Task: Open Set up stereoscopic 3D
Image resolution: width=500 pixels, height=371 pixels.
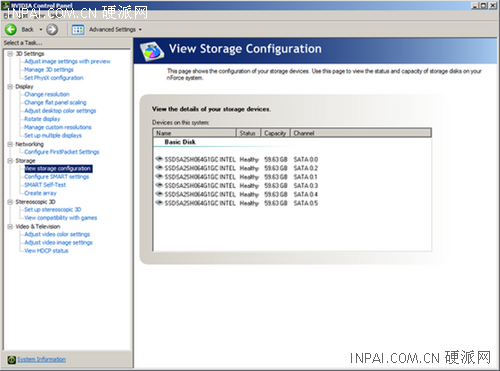Action: pos(53,210)
